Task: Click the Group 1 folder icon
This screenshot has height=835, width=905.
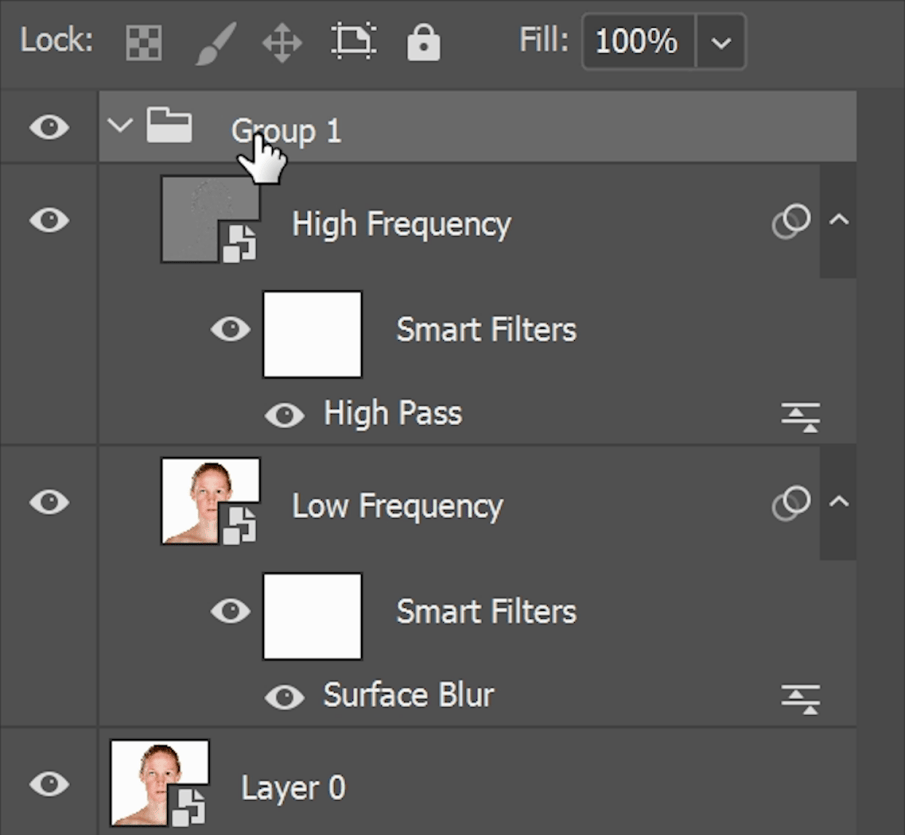Action: point(169,127)
